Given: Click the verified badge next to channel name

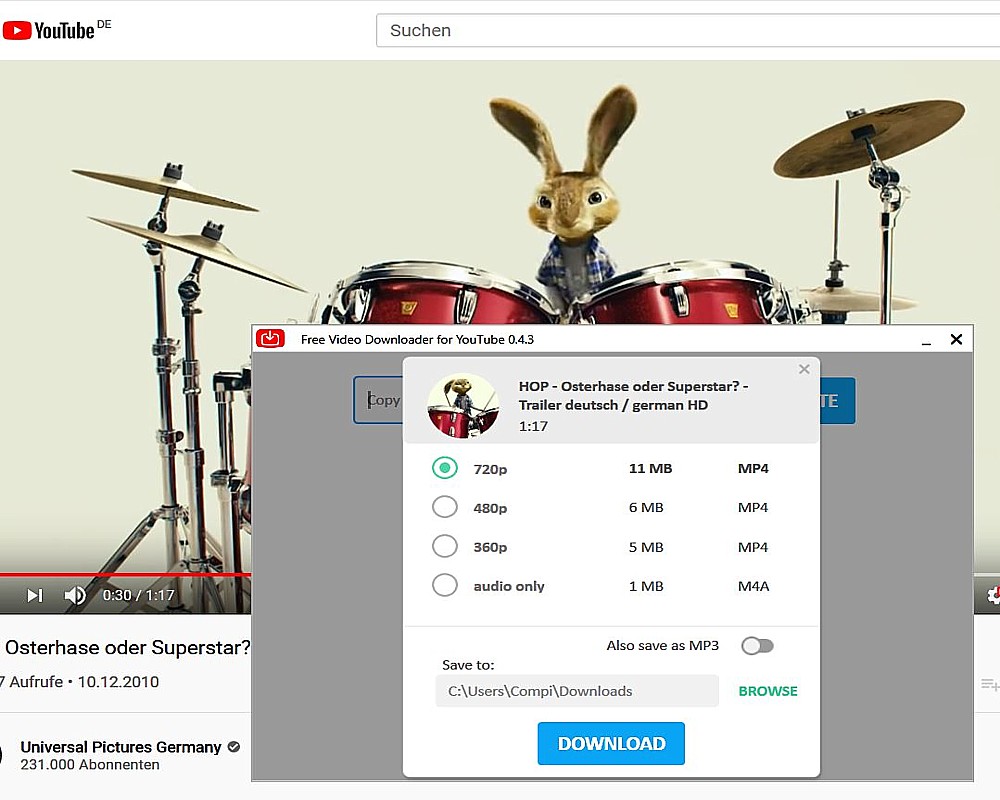Looking at the screenshot, I should click(234, 746).
